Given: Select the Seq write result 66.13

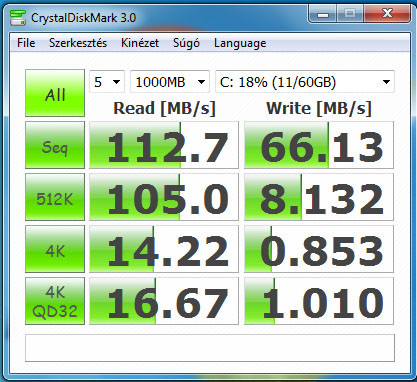Looking at the screenshot, I should click(x=319, y=145).
